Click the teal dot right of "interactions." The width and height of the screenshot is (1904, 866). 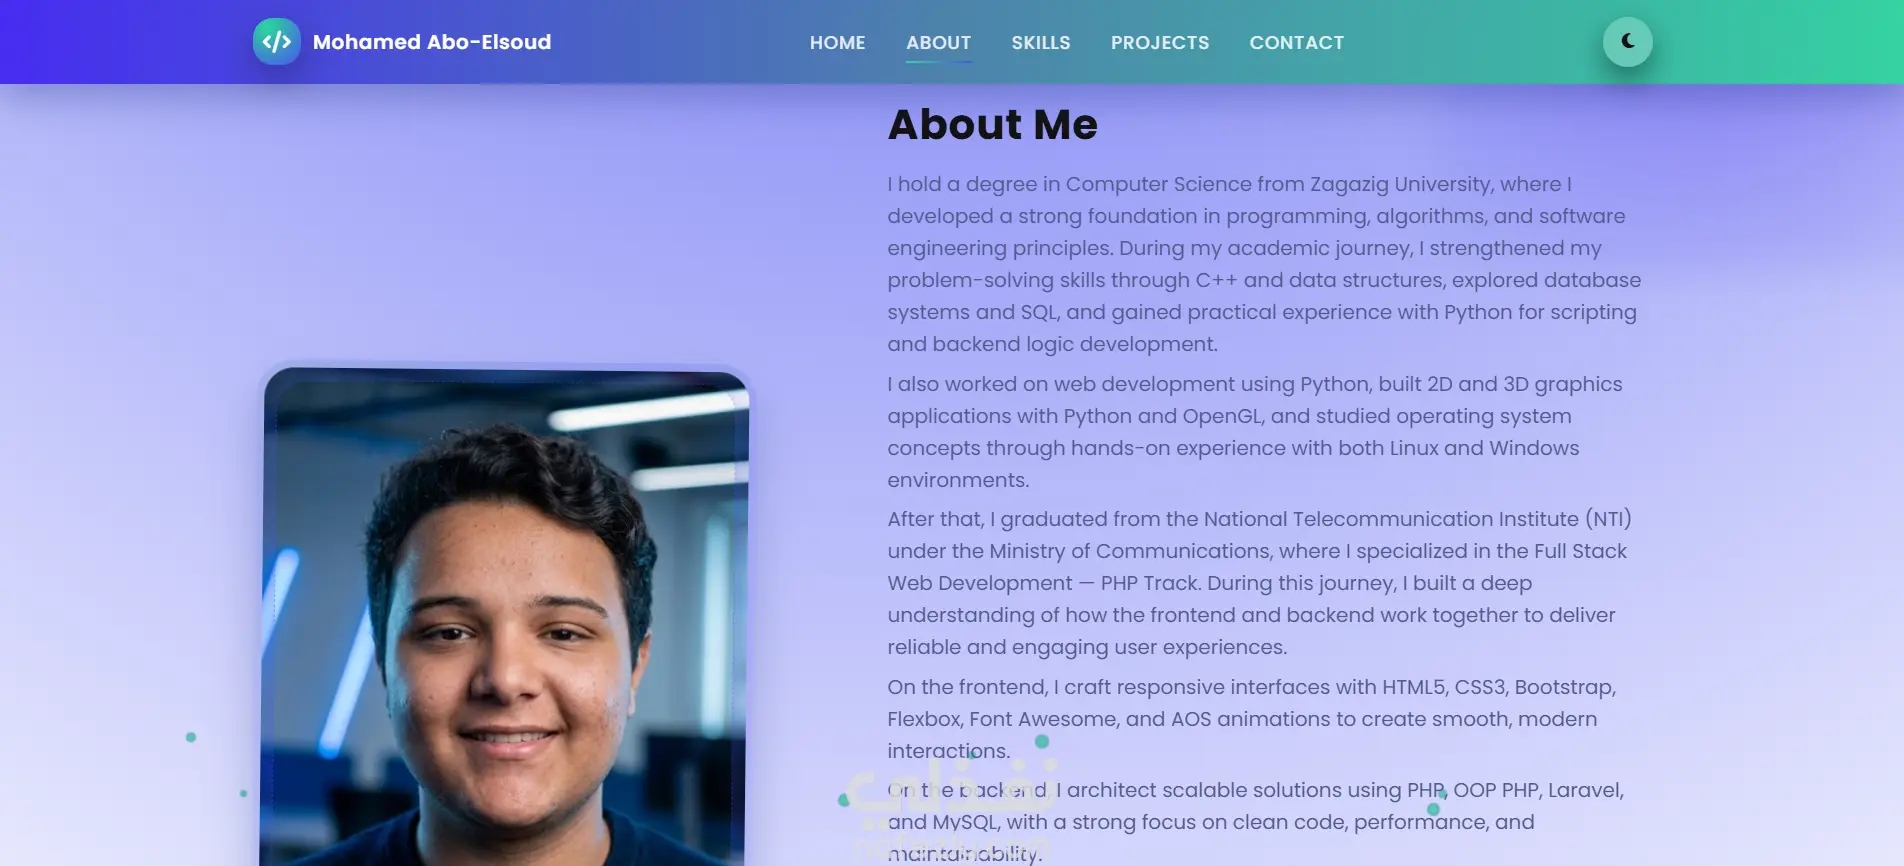[x=1042, y=742]
